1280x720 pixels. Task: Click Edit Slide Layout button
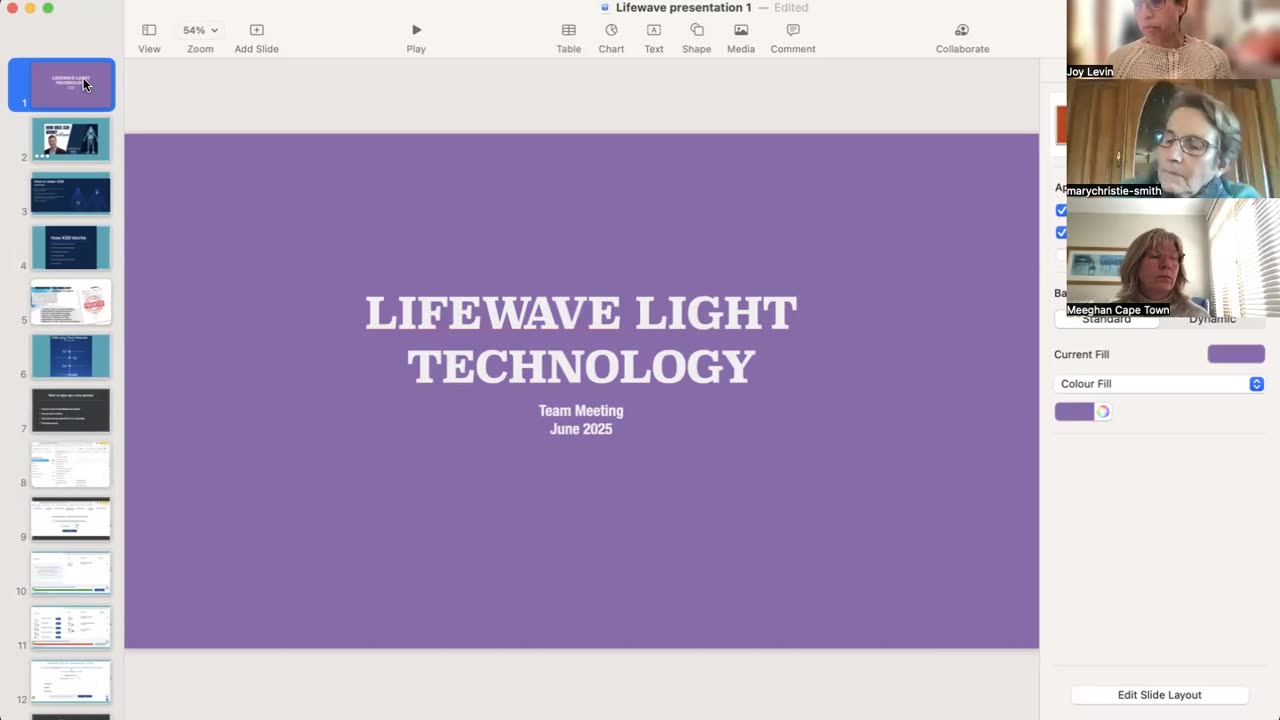1160,695
